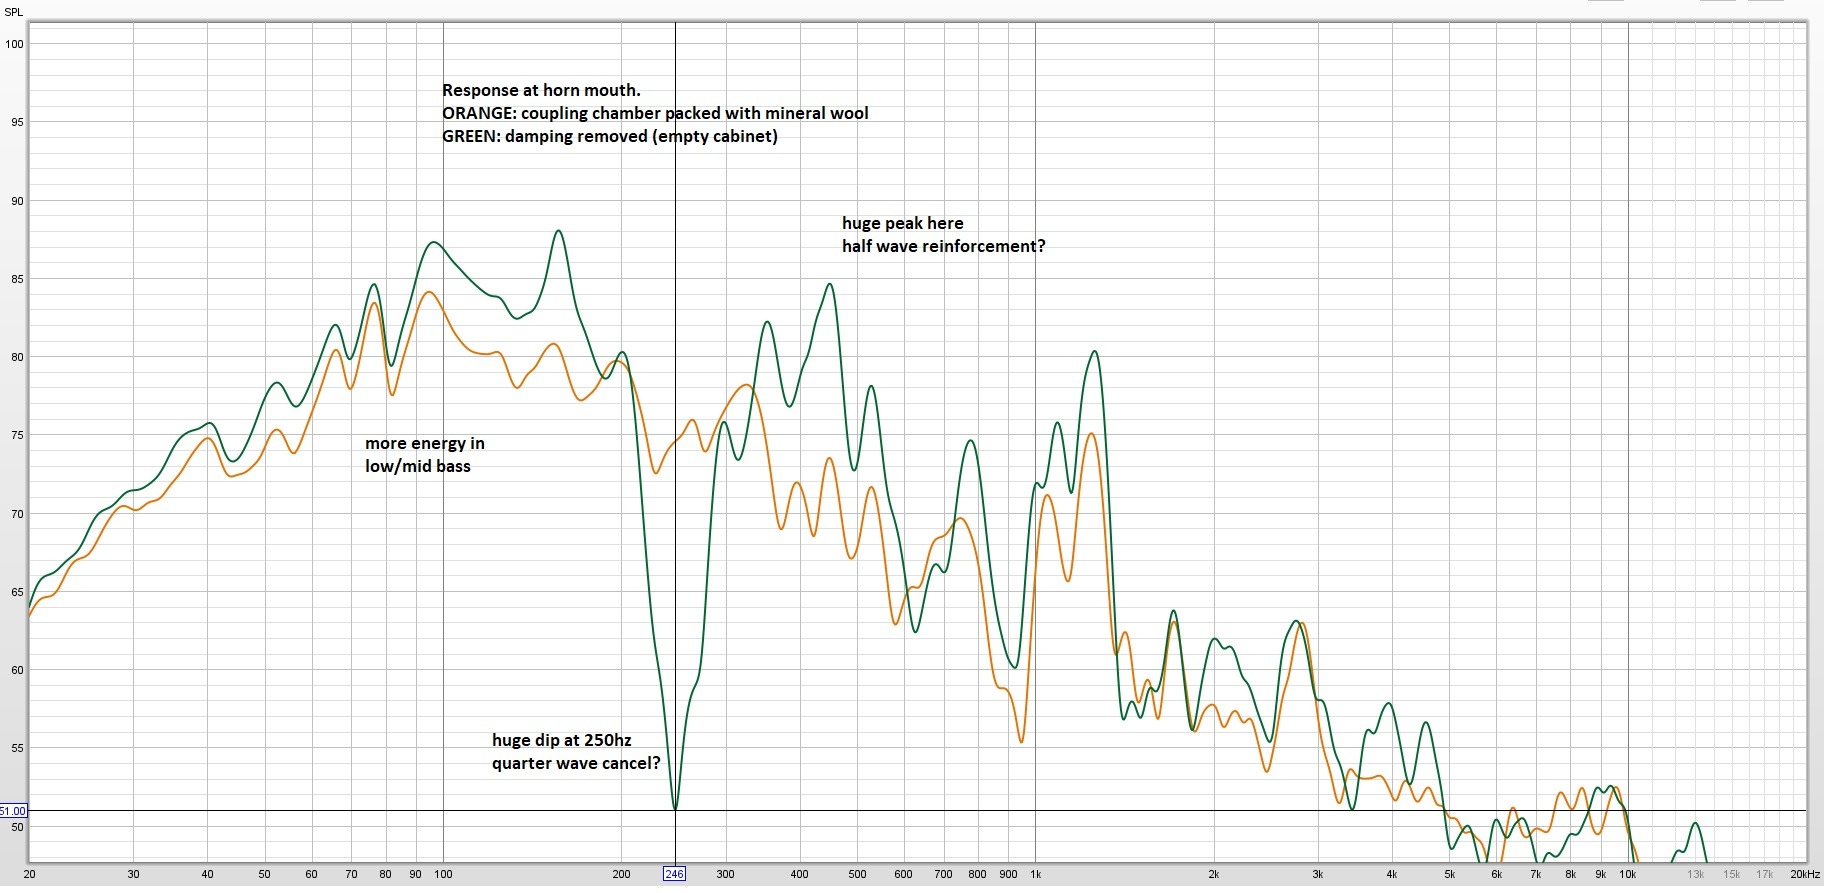
Task: Click the 60 Hz frequency axis label
Action: [312, 874]
